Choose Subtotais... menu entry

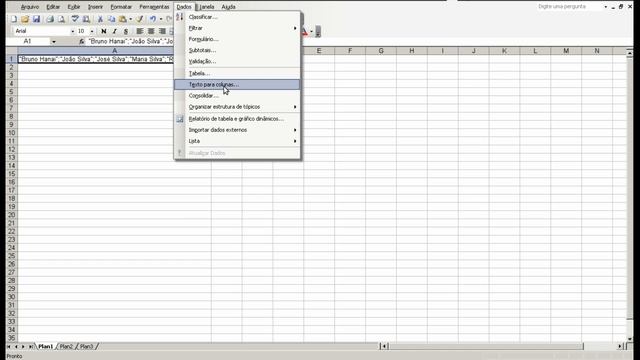pyautogui.click(x=237, y=50)
